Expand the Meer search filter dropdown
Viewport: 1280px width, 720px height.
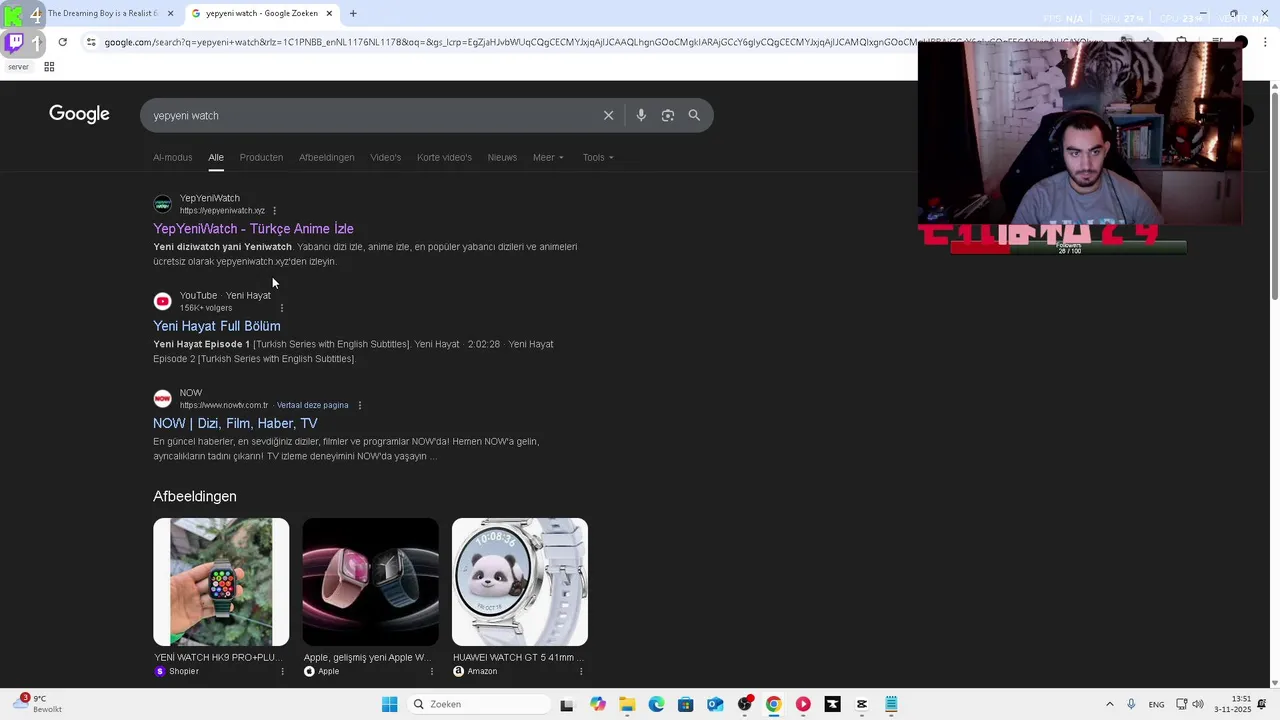[x=548, y=157]
